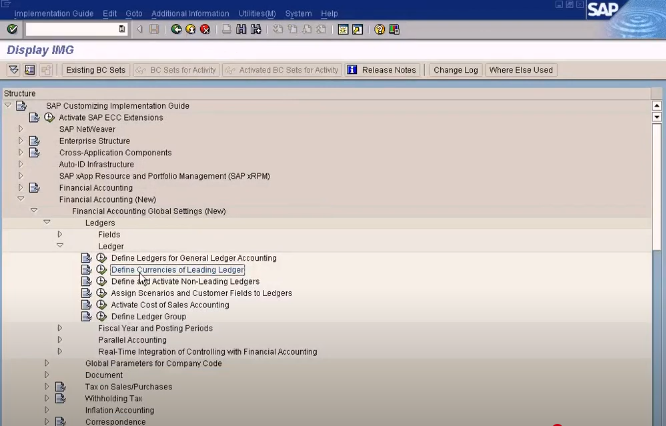Open documentation icon for Tax on Sales/Purchases
Screen dimensions: 666x426
(60, 387)
